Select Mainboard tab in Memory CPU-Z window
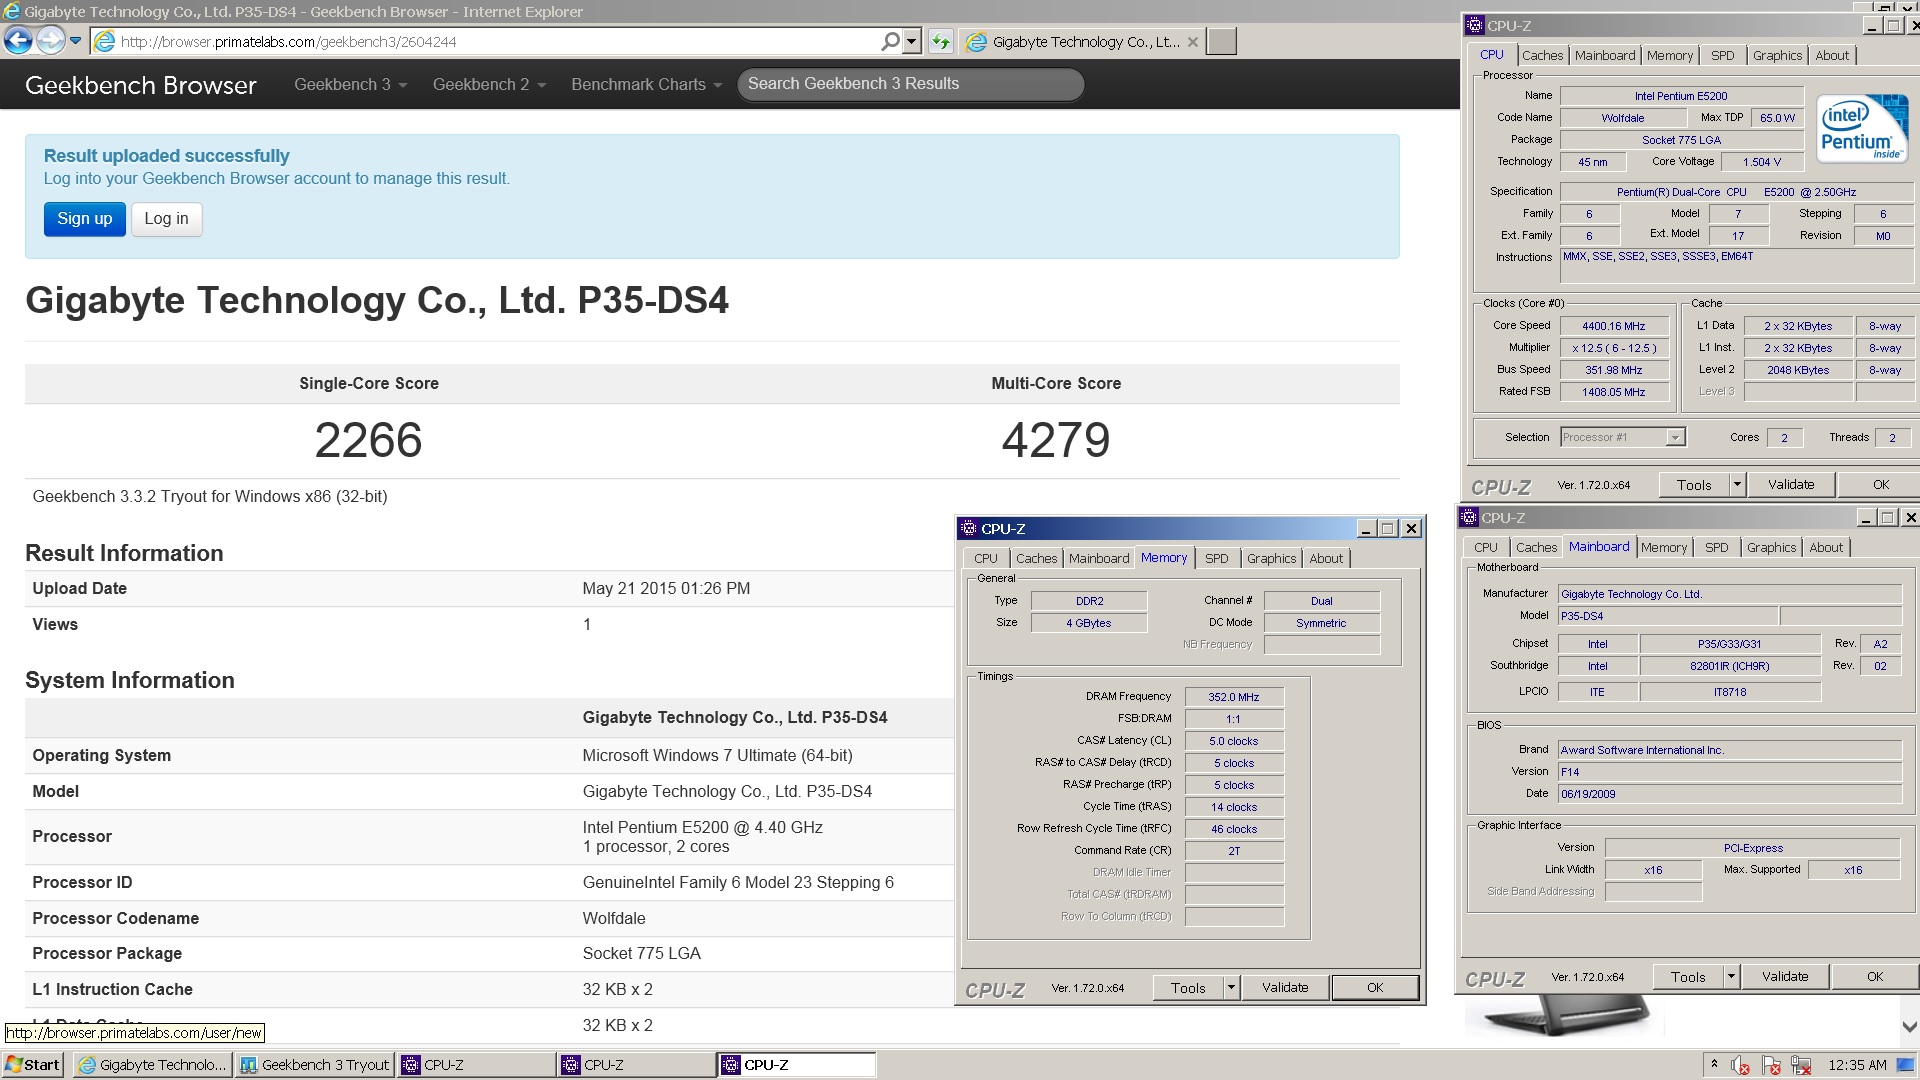Viewport: 1920px width, 1080px height. tap(1099, 559)
